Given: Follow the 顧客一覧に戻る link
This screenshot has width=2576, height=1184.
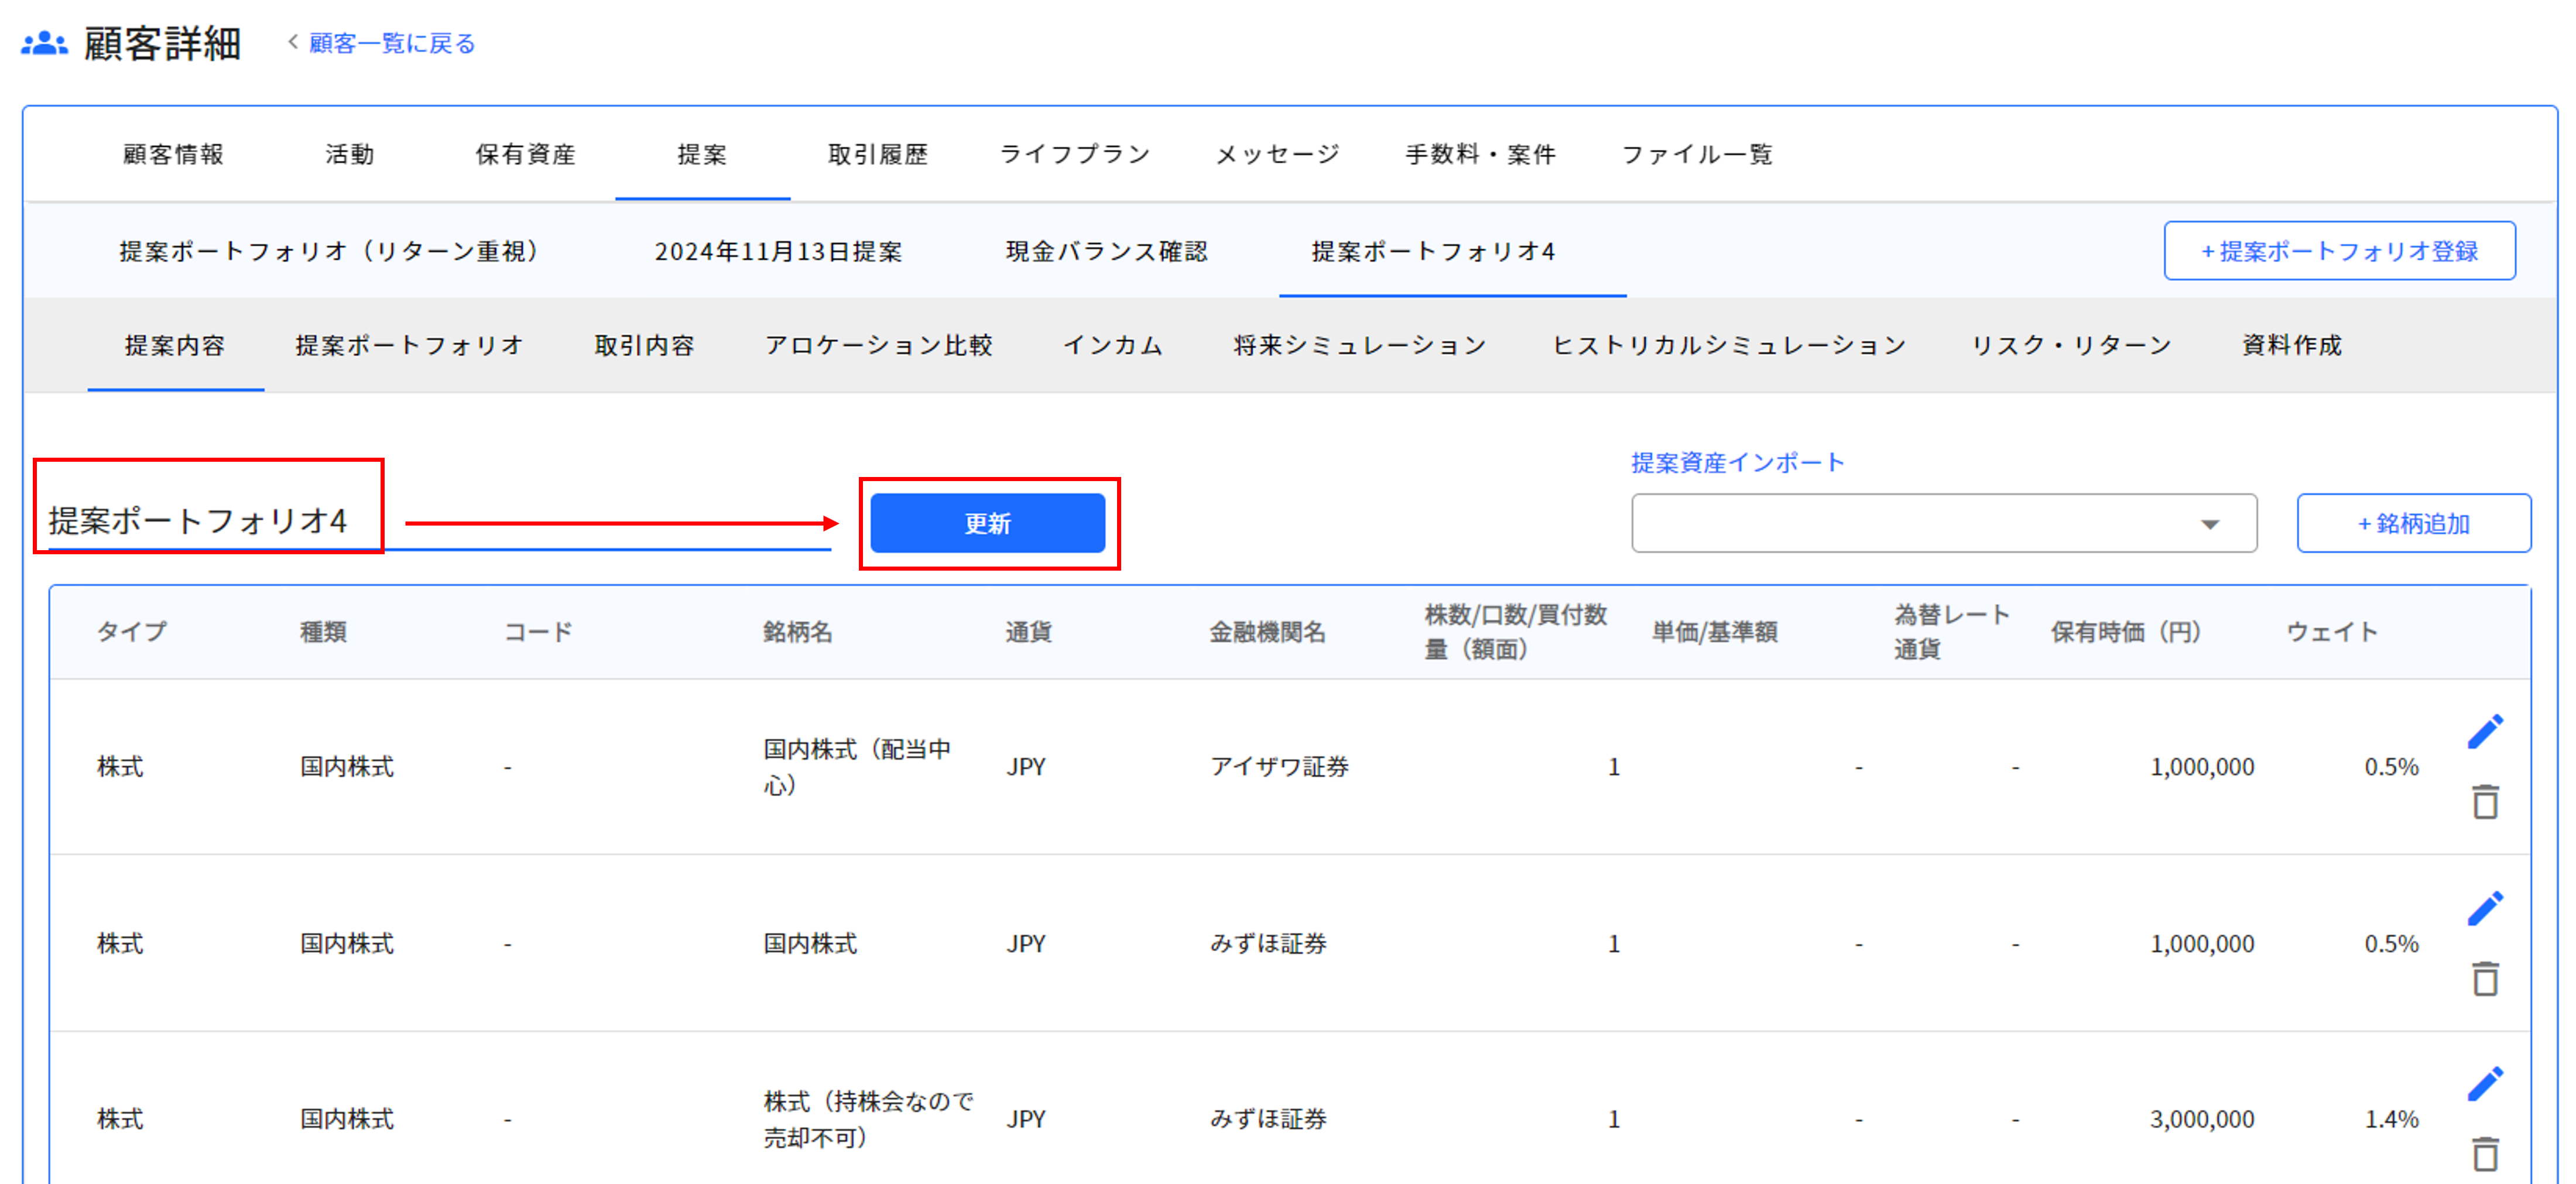Looking at the screenshot, I should tap(391, 43).
